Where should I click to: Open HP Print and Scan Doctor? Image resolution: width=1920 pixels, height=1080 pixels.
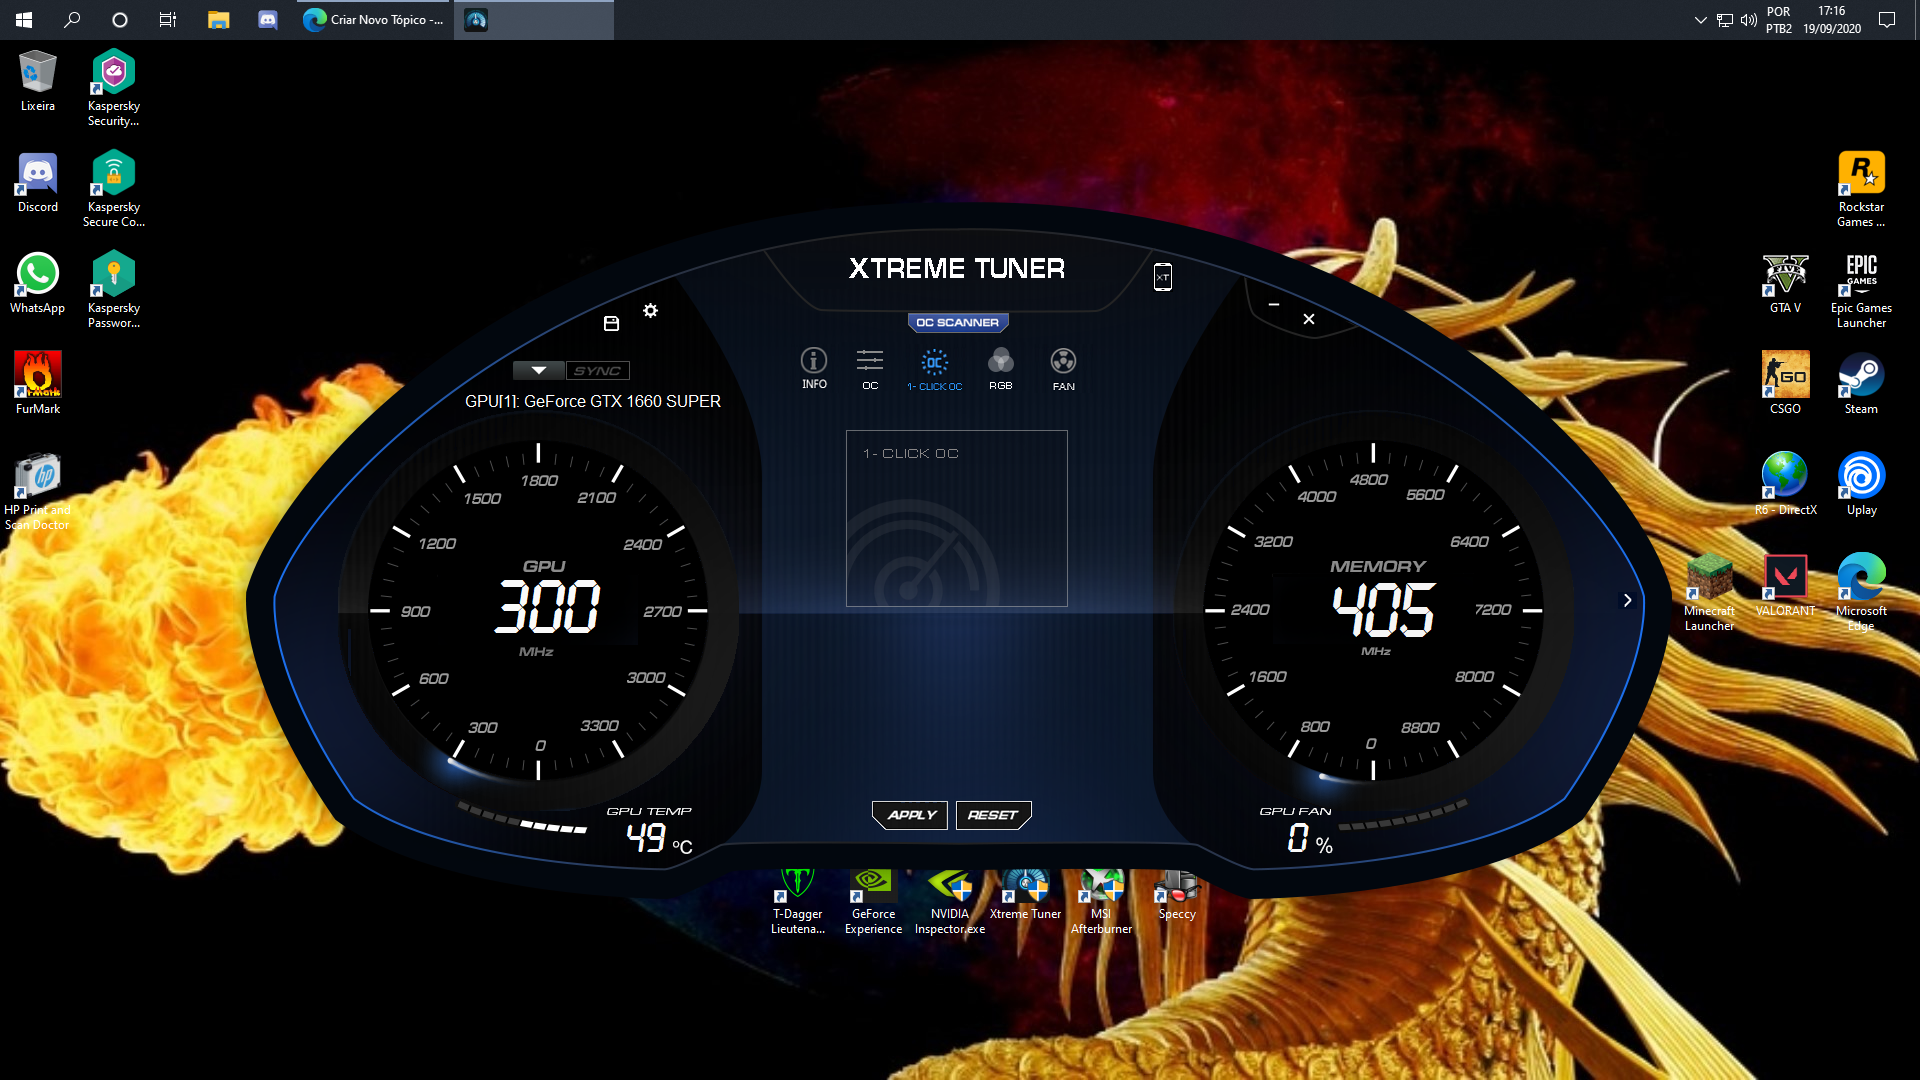click(37, 491)
